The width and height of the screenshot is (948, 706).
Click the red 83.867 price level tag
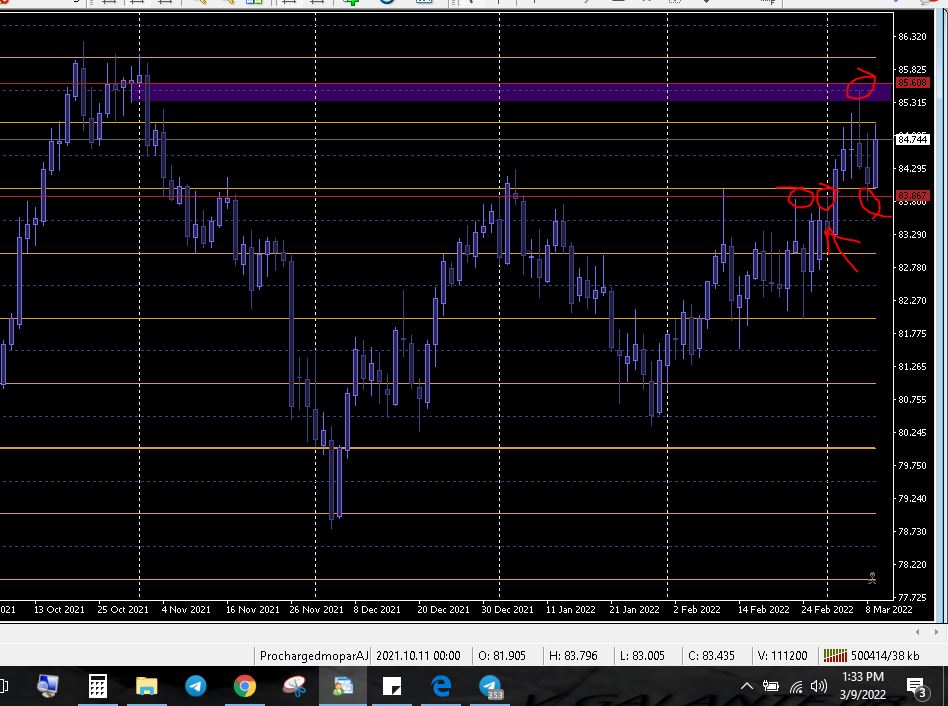click(x=912, y=196)
